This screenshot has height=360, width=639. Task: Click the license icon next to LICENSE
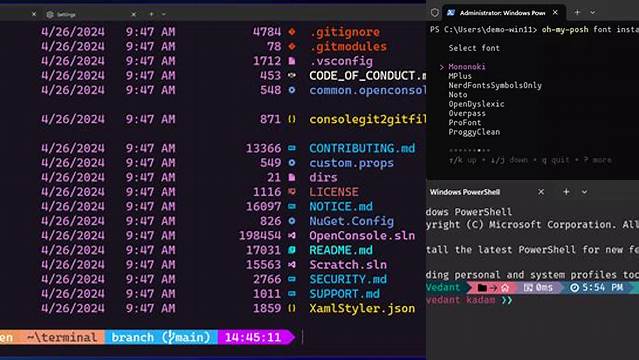(x=292, y=192)
